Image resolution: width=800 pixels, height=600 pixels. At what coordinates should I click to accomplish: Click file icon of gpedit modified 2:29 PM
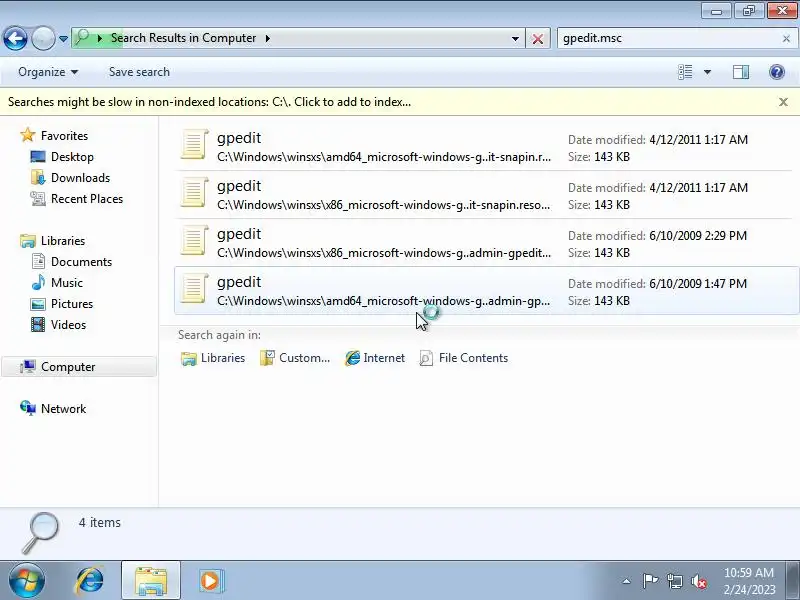point(194,240)
